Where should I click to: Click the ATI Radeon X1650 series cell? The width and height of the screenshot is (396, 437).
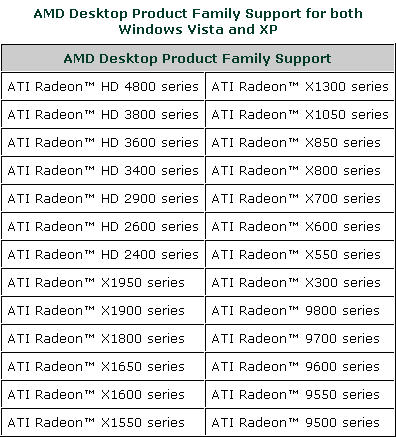coord(103,366)
